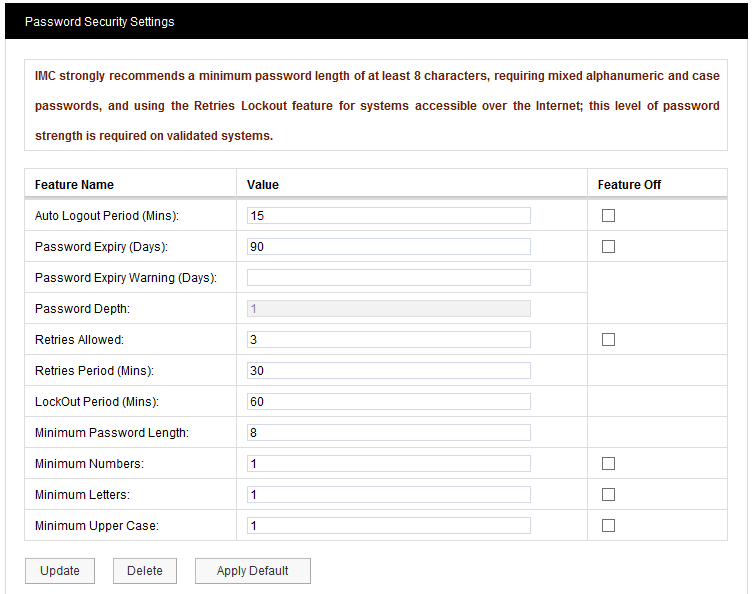Viewport: 753px width, 594px height.
Task: Enable Feature Off for Auto Logout Period
Action: [608, 216]
